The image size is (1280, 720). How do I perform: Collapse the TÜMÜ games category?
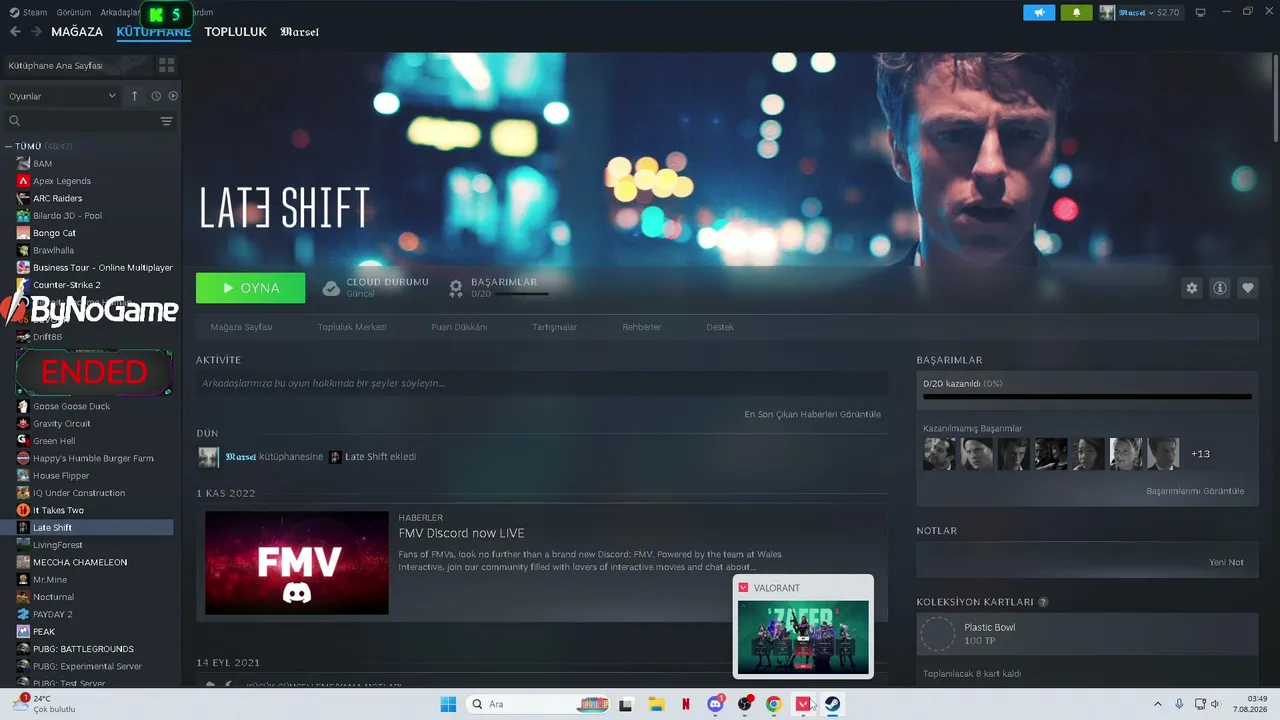click(x=8, y=146)
